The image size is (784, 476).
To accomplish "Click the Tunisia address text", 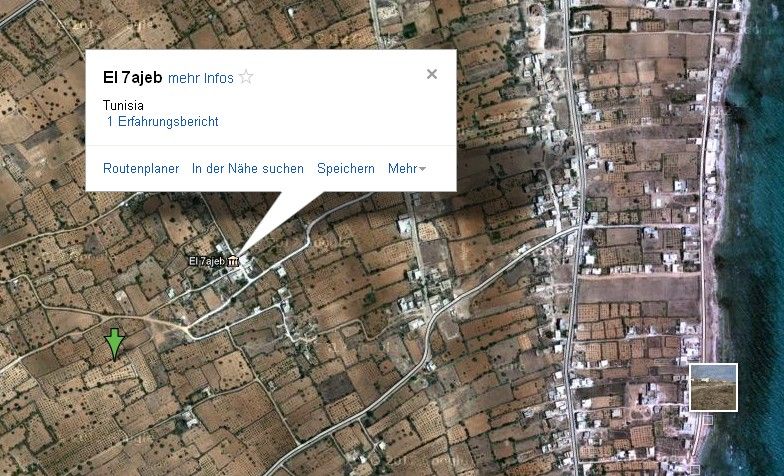I will click(x=123, y=106).
